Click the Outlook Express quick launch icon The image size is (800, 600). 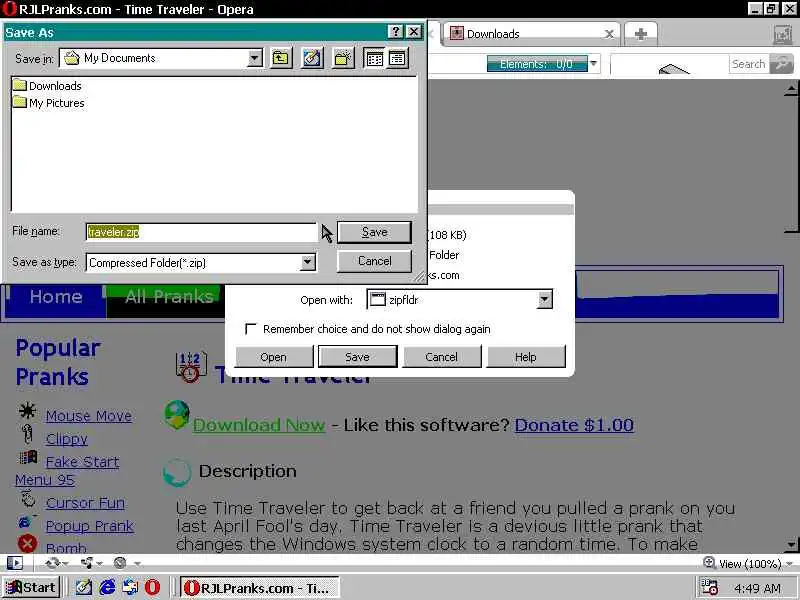(x=130, y=587)
